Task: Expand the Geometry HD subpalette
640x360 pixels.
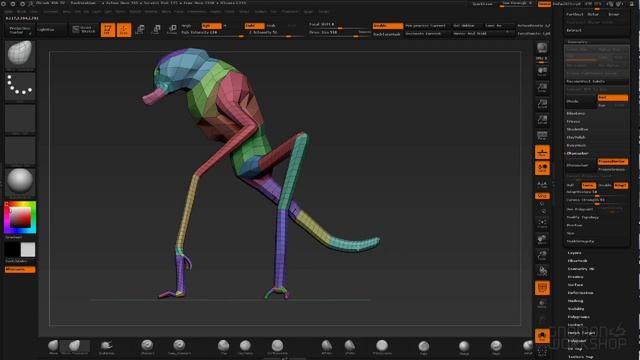Action: point(581,269)
